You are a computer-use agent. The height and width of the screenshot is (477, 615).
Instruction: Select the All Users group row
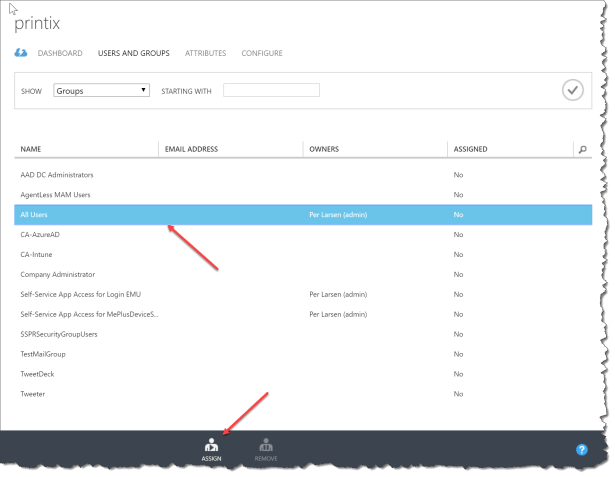[303, 215]
